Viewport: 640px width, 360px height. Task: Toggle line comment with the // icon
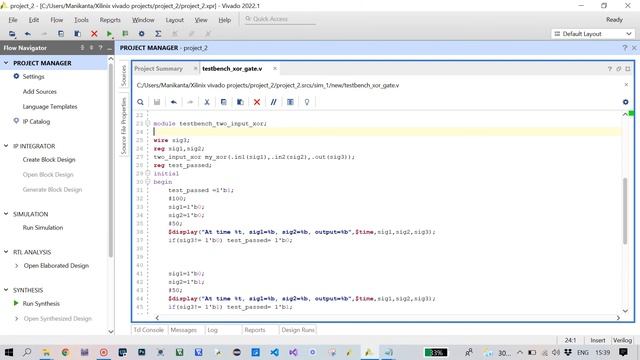tap(273, 102)
